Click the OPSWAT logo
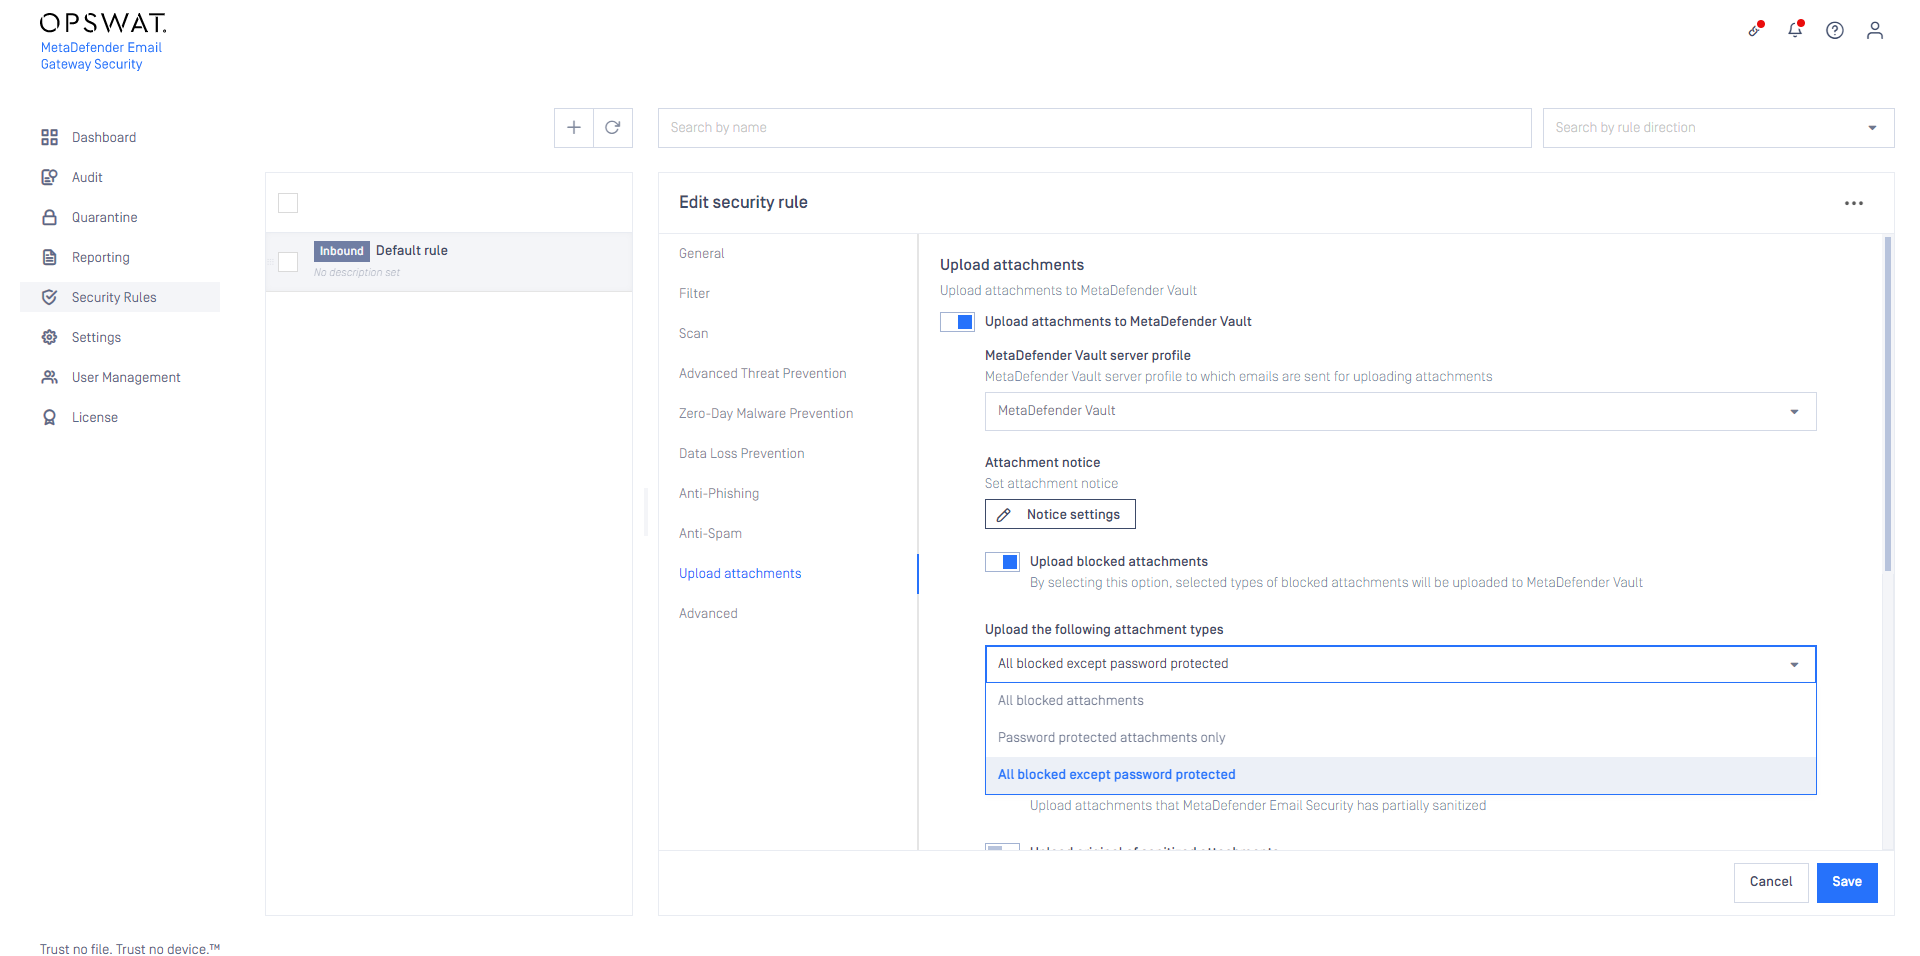The height and width of the screenshot is (956, 1920). (103, 23)
